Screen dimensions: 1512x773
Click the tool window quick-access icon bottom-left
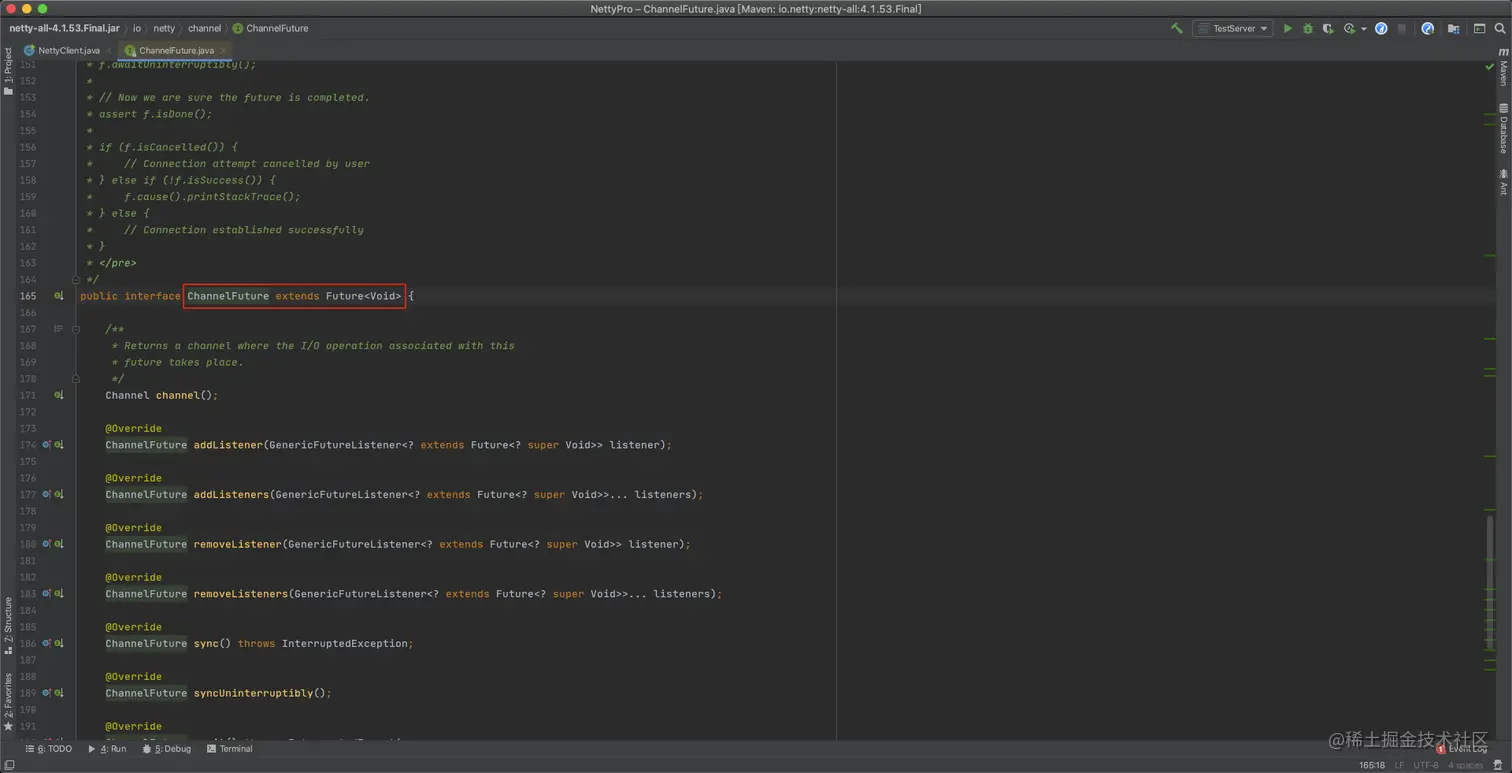(x=9, y=765)
